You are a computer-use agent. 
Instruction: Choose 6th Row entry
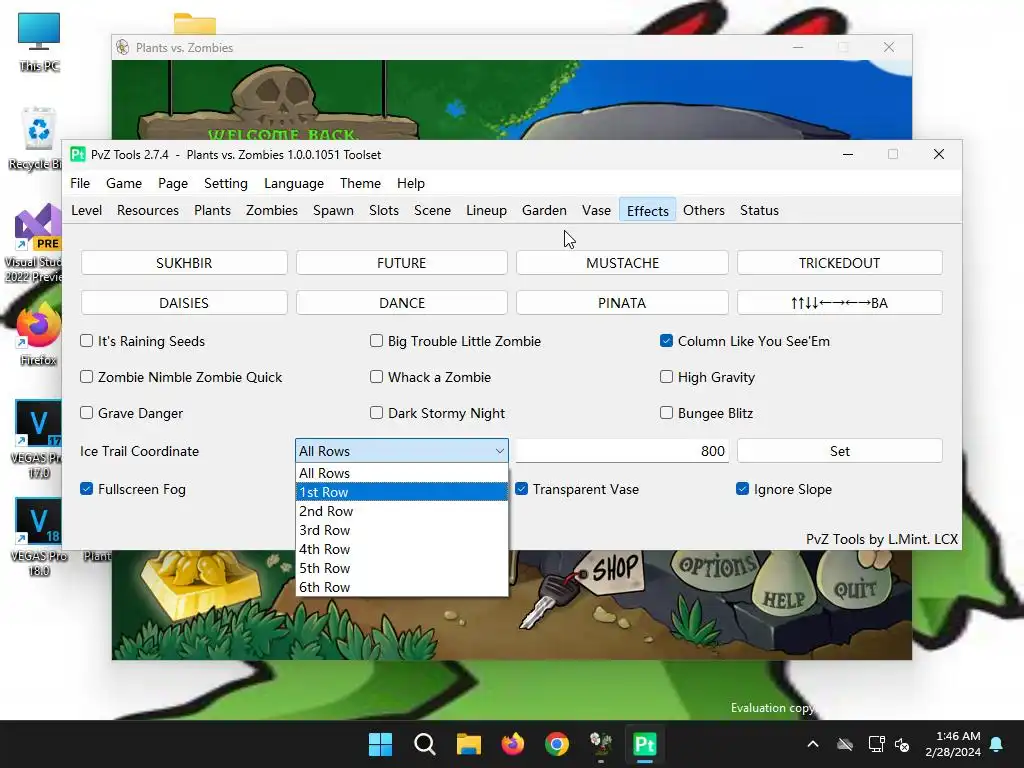point(402,586)
